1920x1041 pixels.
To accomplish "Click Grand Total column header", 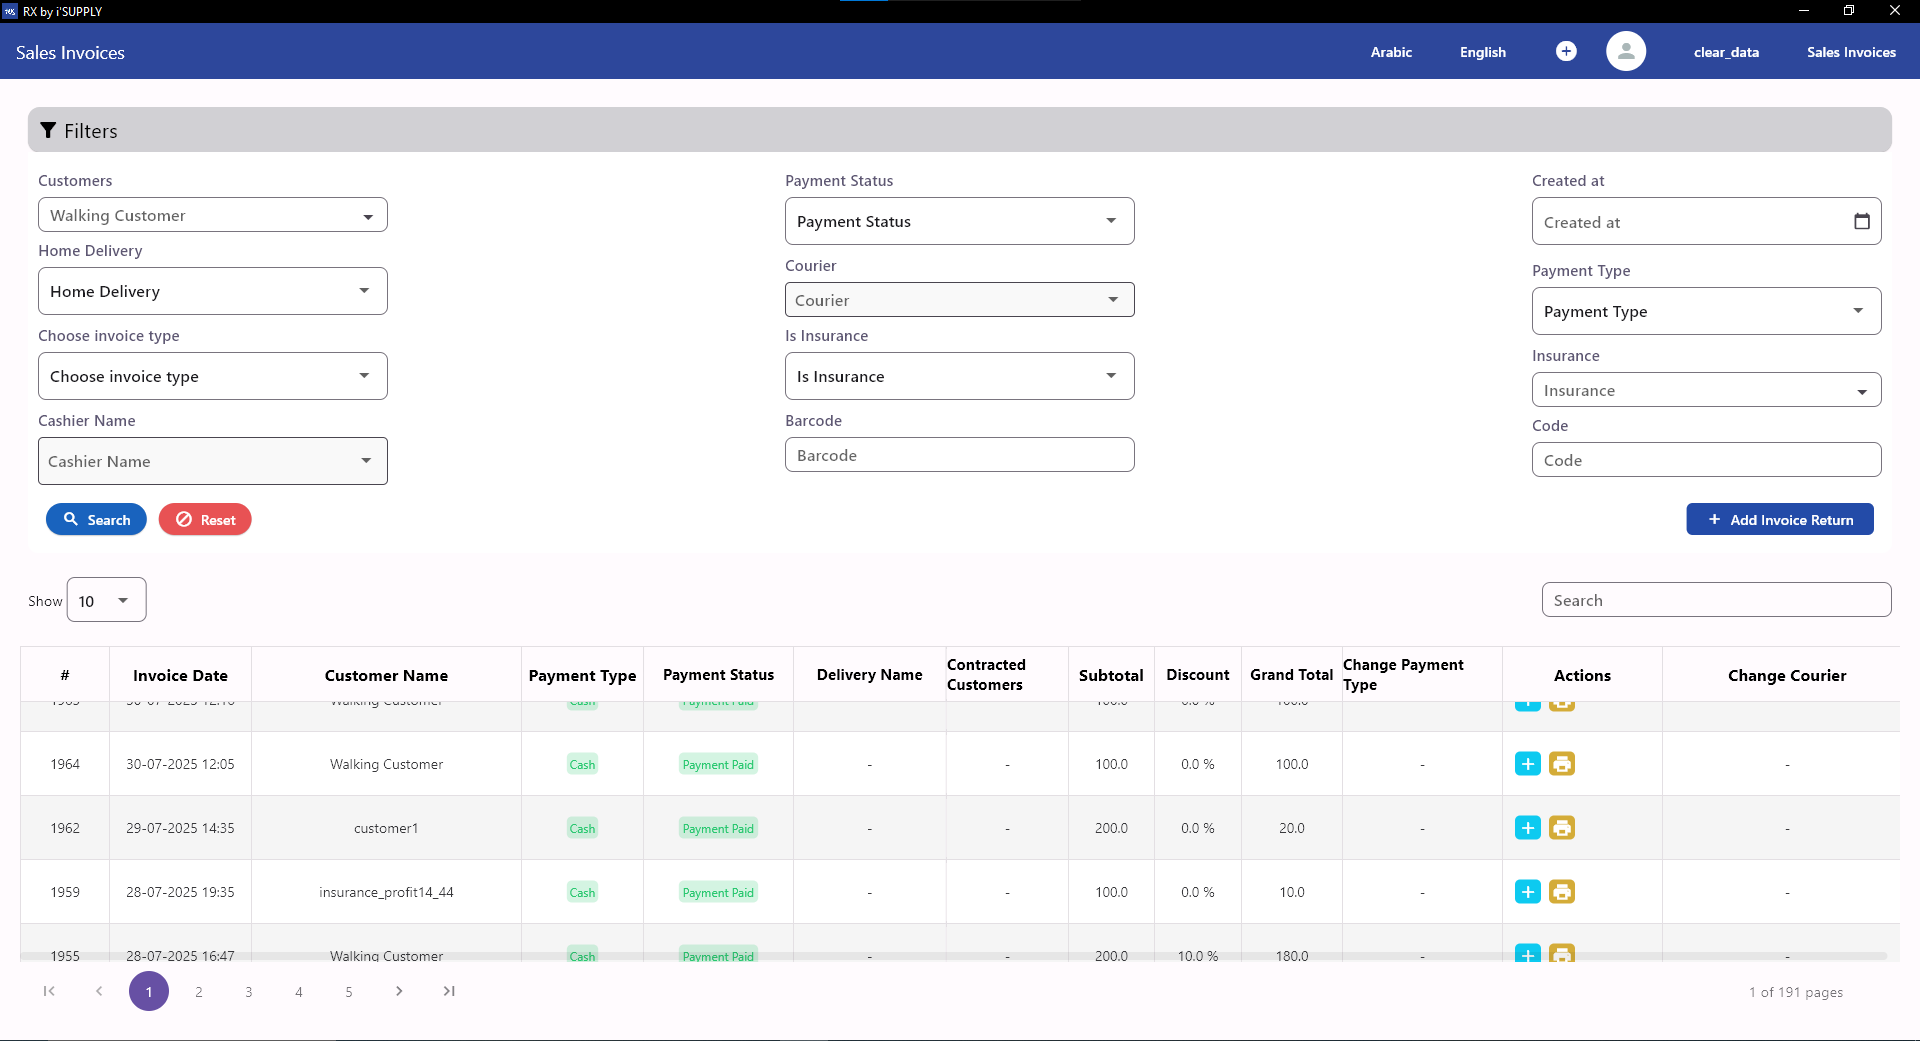I will click(1292, 675).
